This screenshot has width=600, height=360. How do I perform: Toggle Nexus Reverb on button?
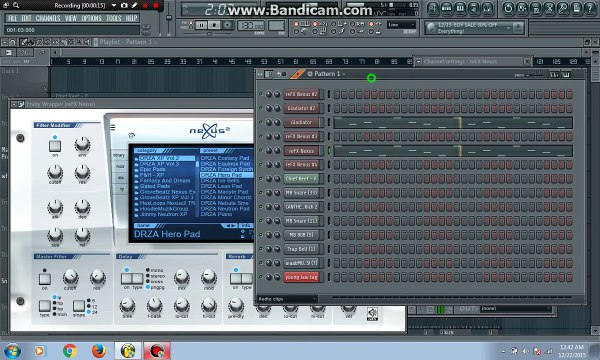[235, 279]
